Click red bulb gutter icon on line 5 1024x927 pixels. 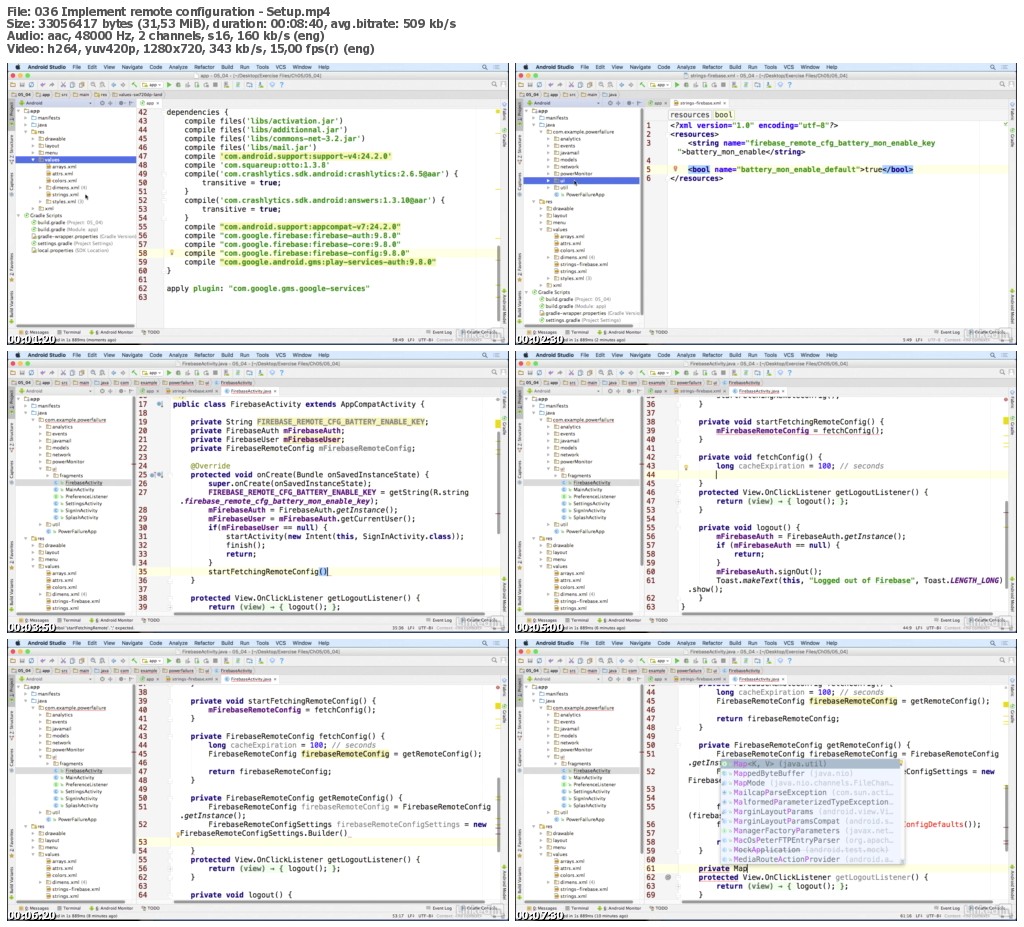[x=676, y=169]
